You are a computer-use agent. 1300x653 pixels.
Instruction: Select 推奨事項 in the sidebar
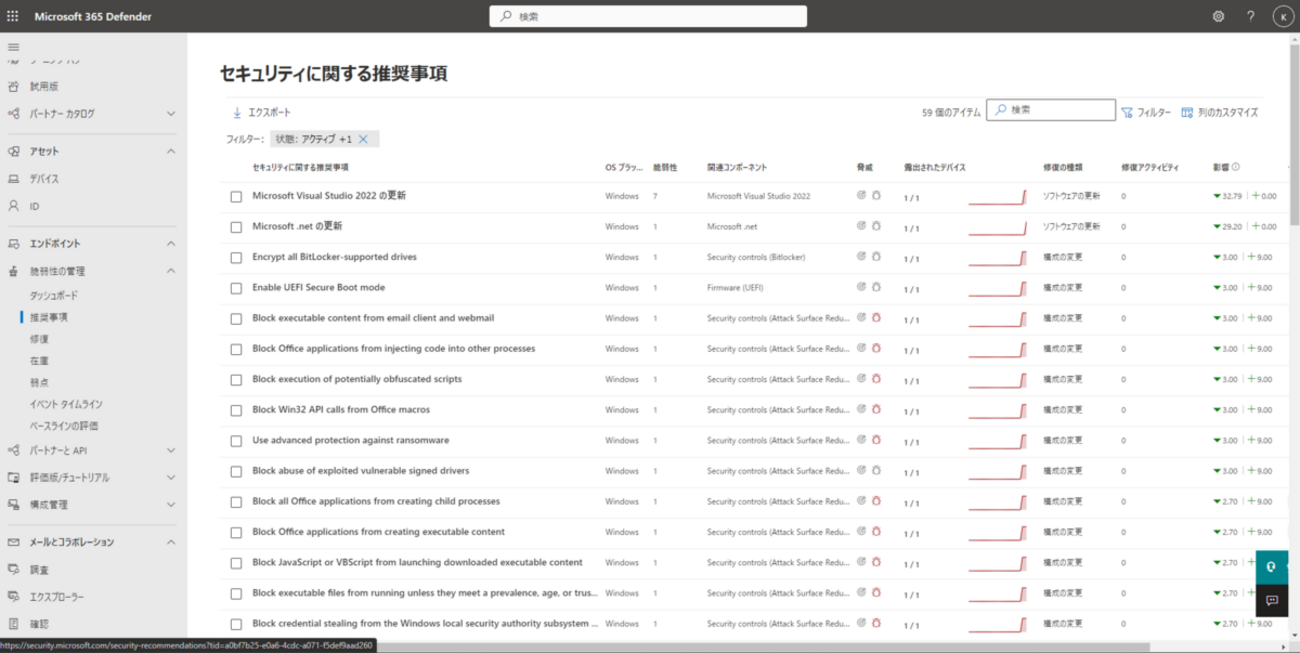point(49,317)
